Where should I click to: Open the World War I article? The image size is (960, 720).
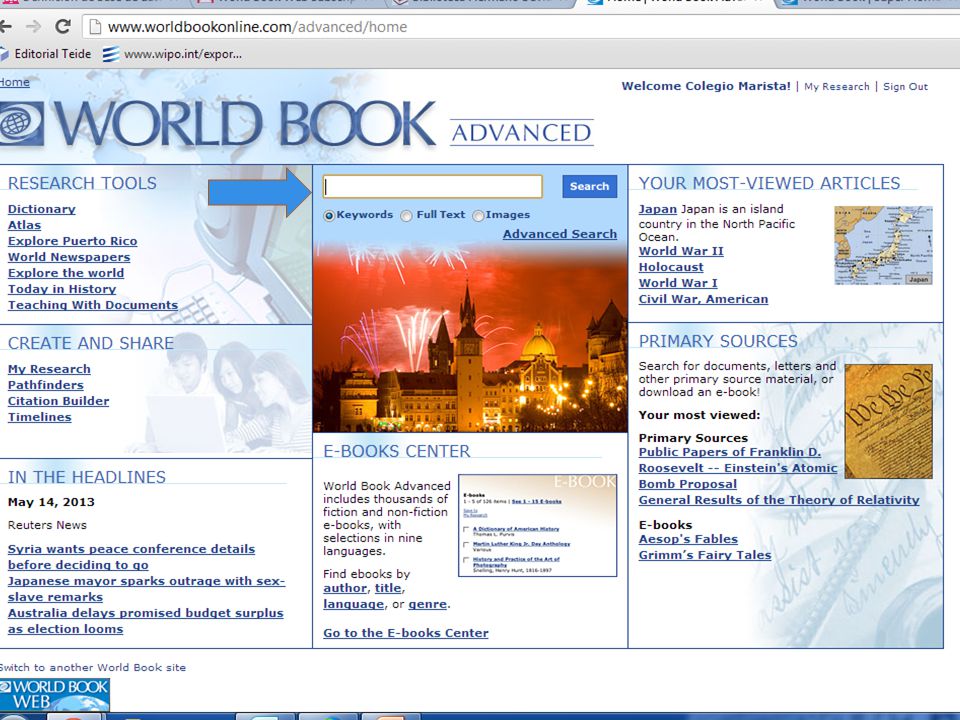click(678, 282)
